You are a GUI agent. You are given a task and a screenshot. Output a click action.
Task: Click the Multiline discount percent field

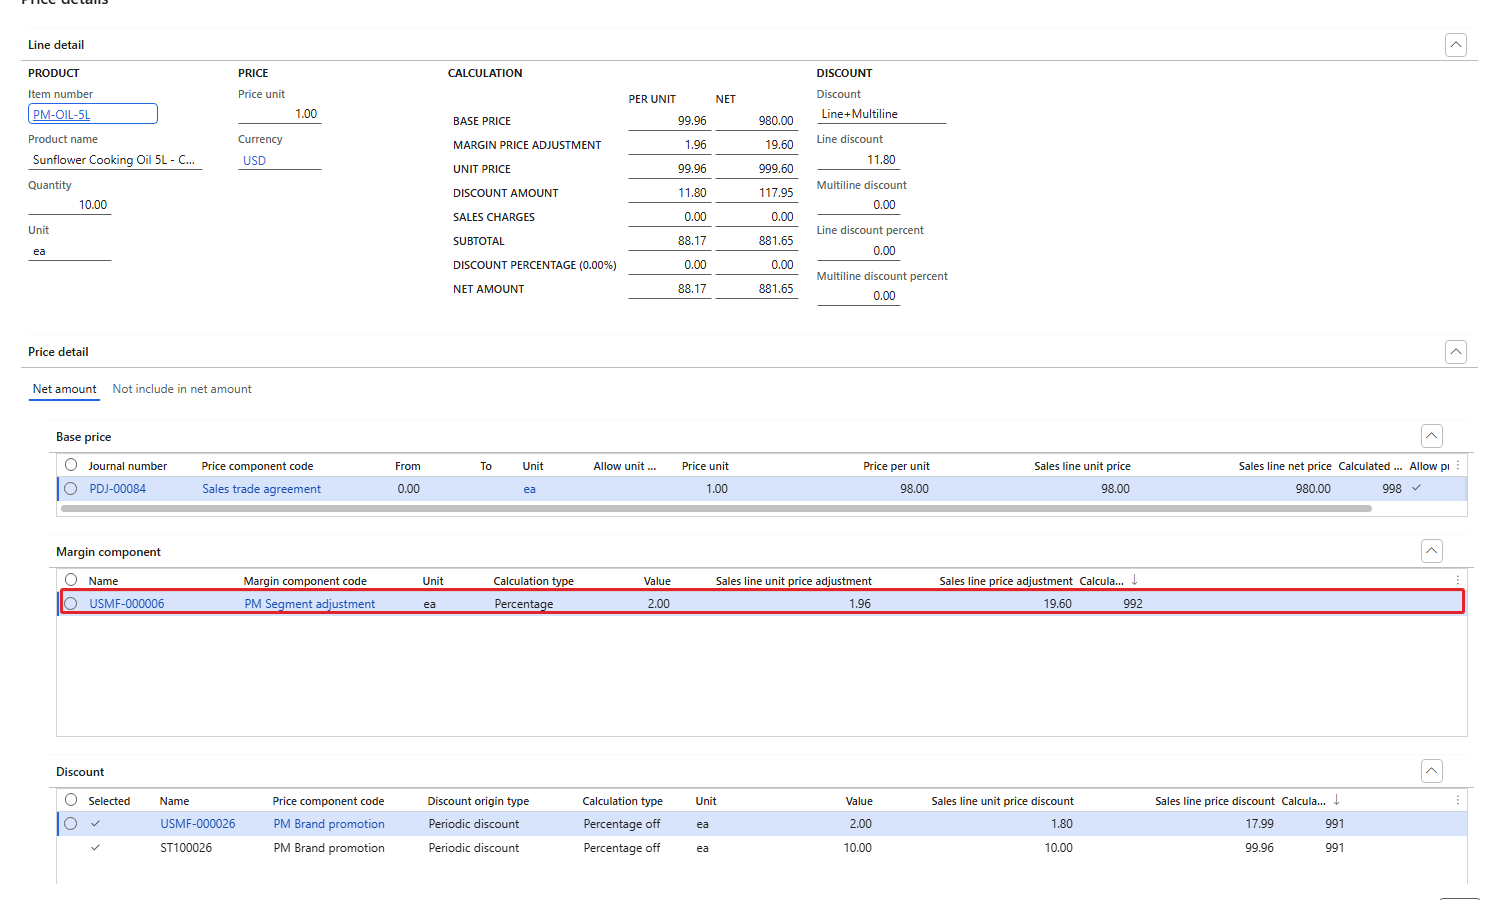click(858, 296)
